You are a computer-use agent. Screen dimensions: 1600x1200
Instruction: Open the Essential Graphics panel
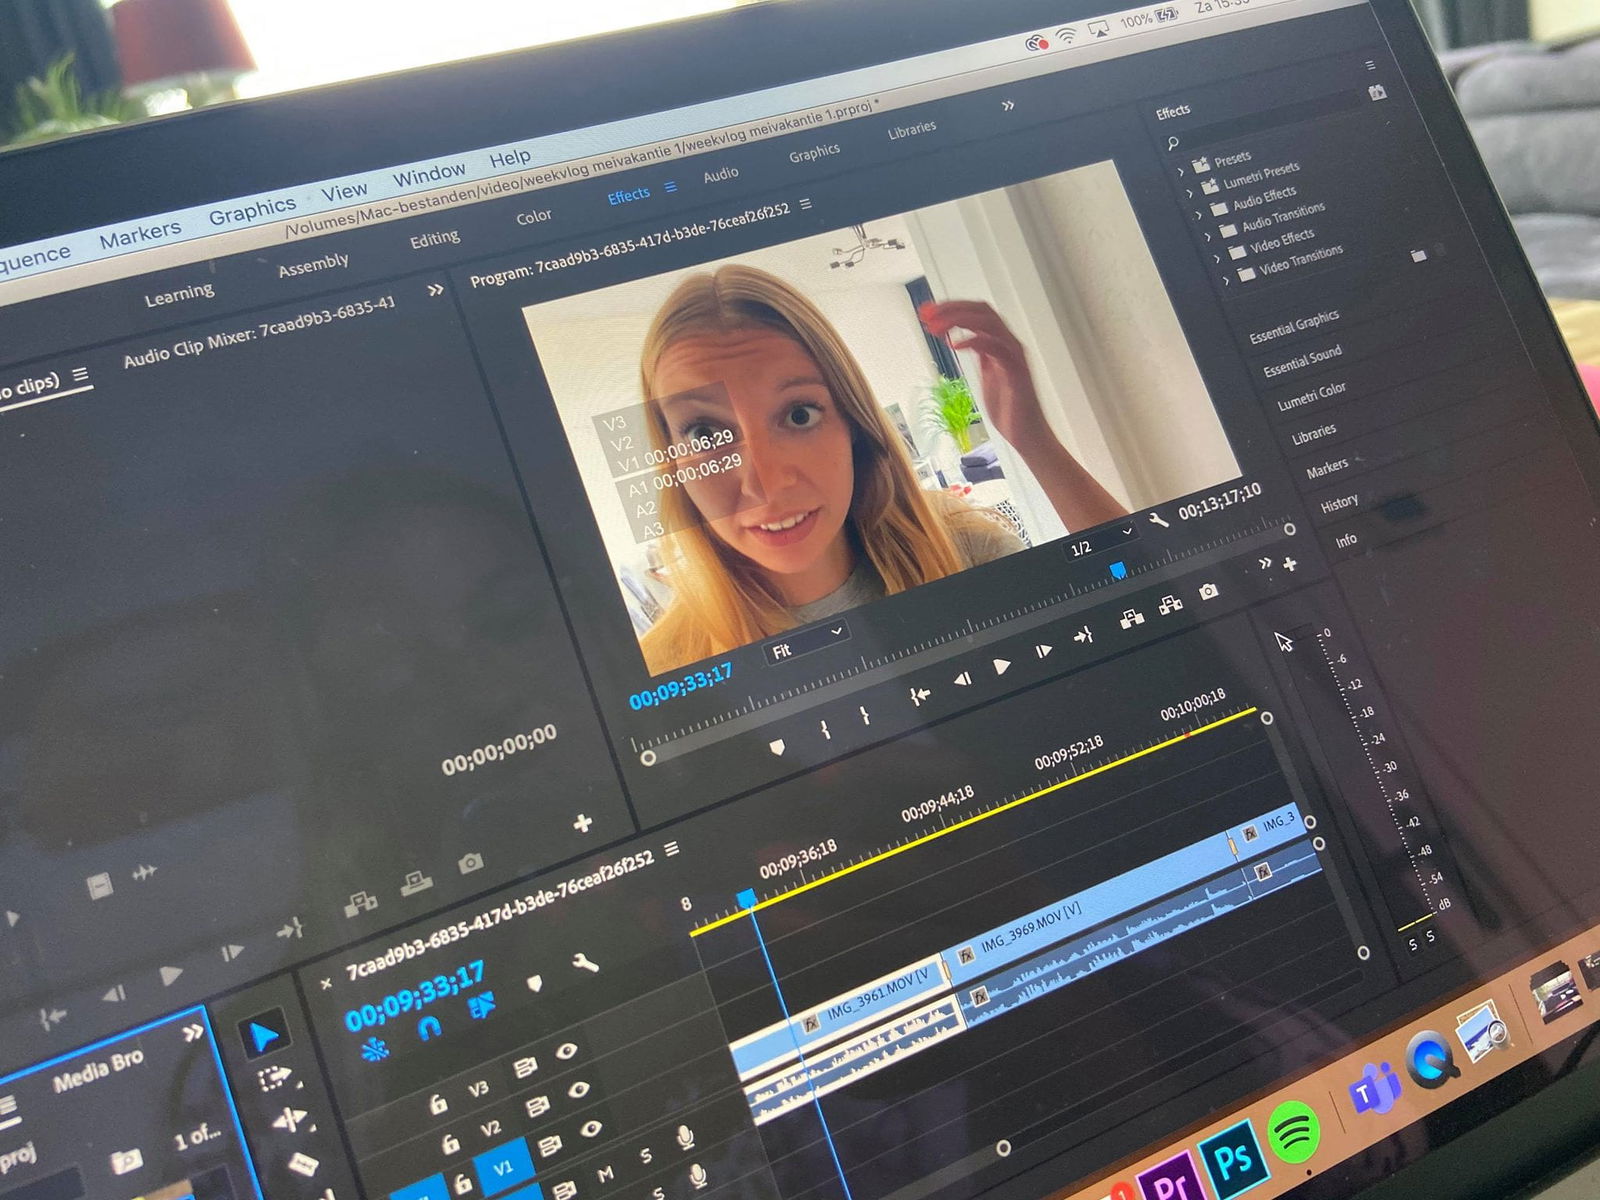[x=1293, y=326]
